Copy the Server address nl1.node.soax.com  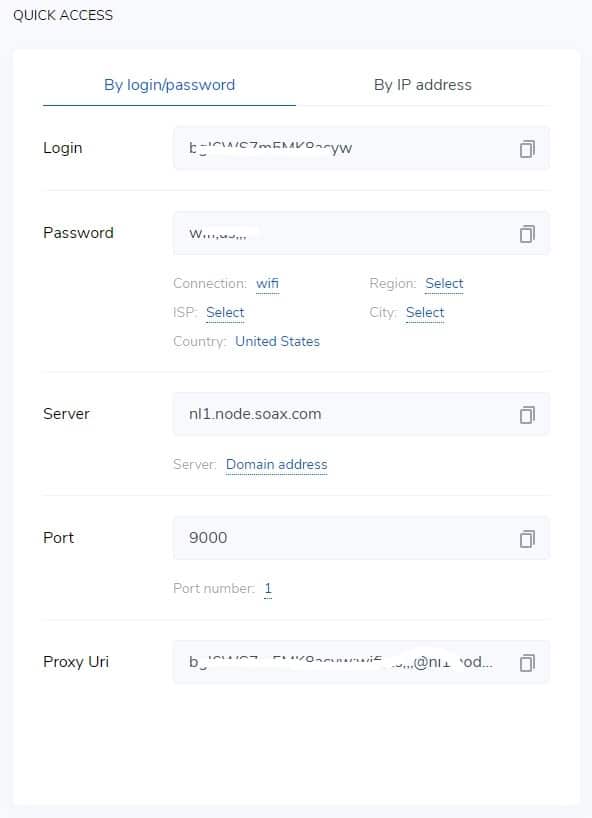coord(527,415)
